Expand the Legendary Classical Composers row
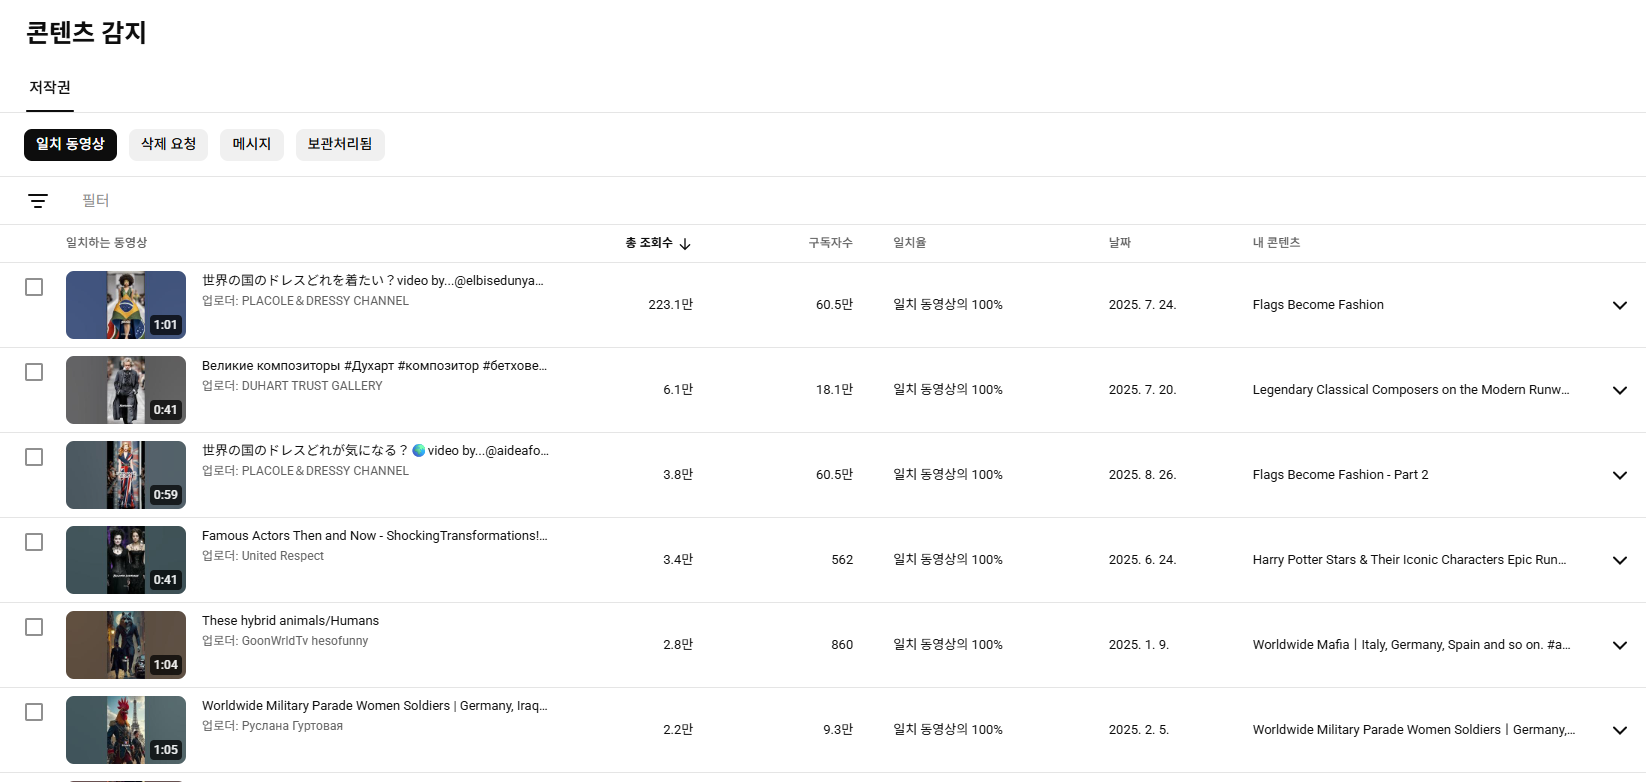 [x=1620, y=390]
